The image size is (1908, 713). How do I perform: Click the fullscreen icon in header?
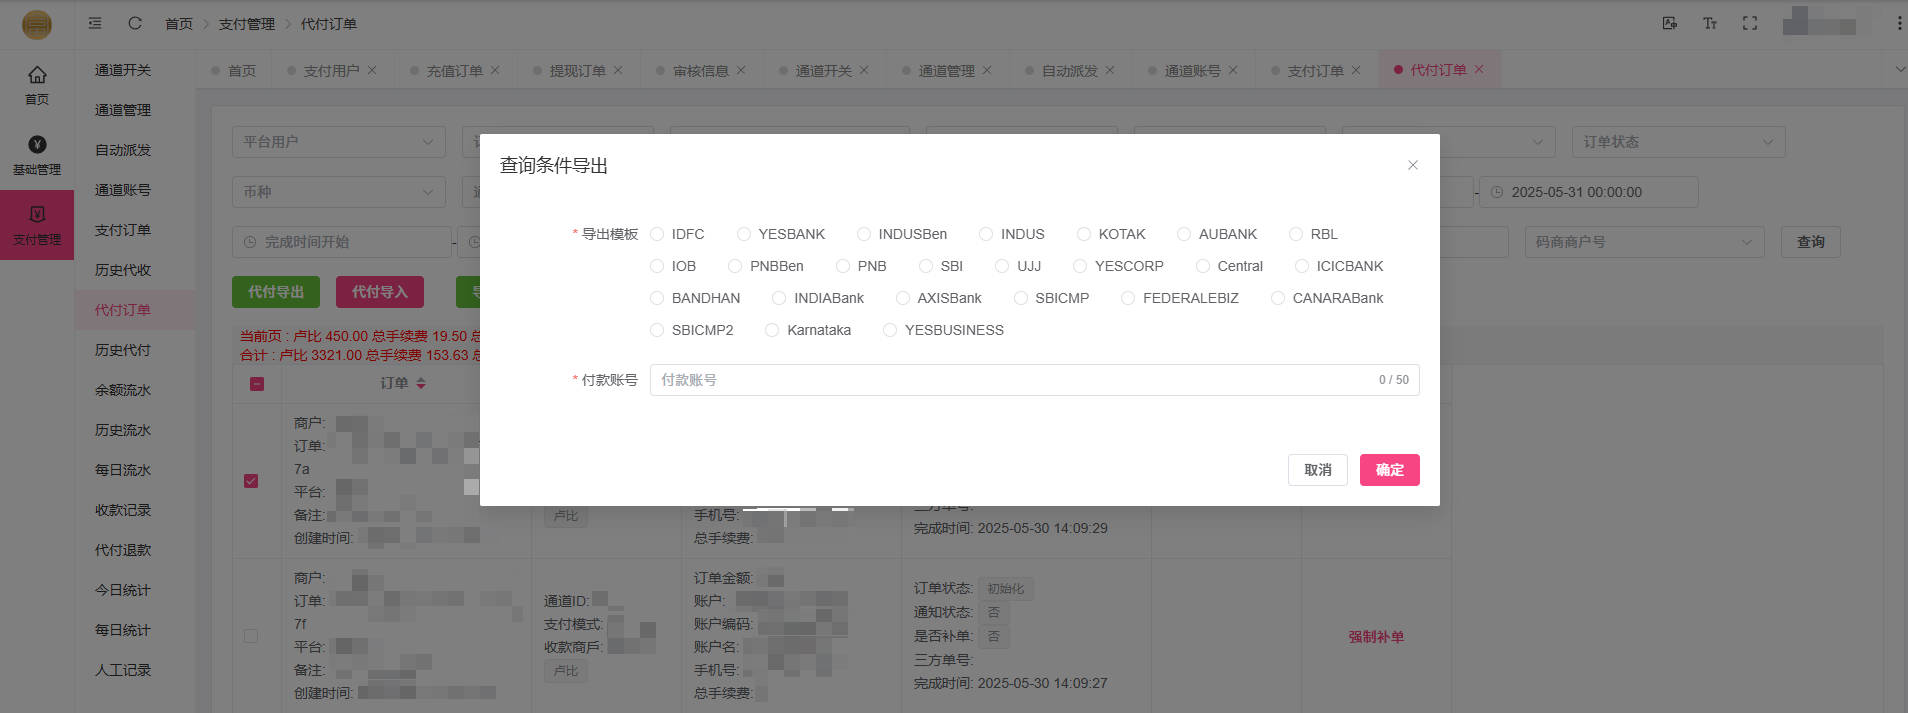(1749, 23)
